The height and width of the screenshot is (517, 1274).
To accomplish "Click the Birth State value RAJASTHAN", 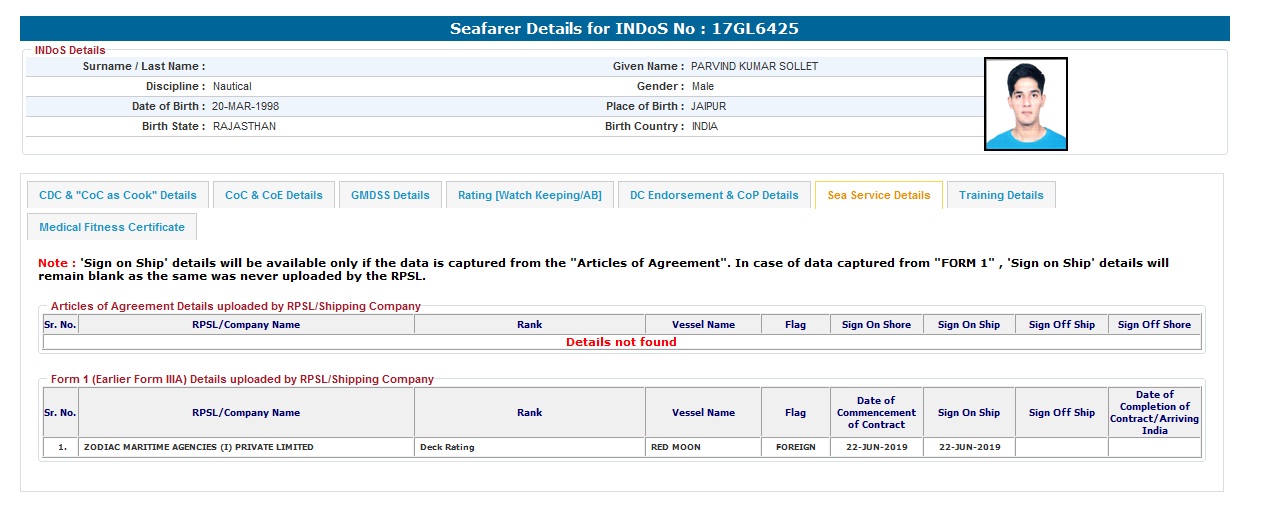I will coord(244,126).
